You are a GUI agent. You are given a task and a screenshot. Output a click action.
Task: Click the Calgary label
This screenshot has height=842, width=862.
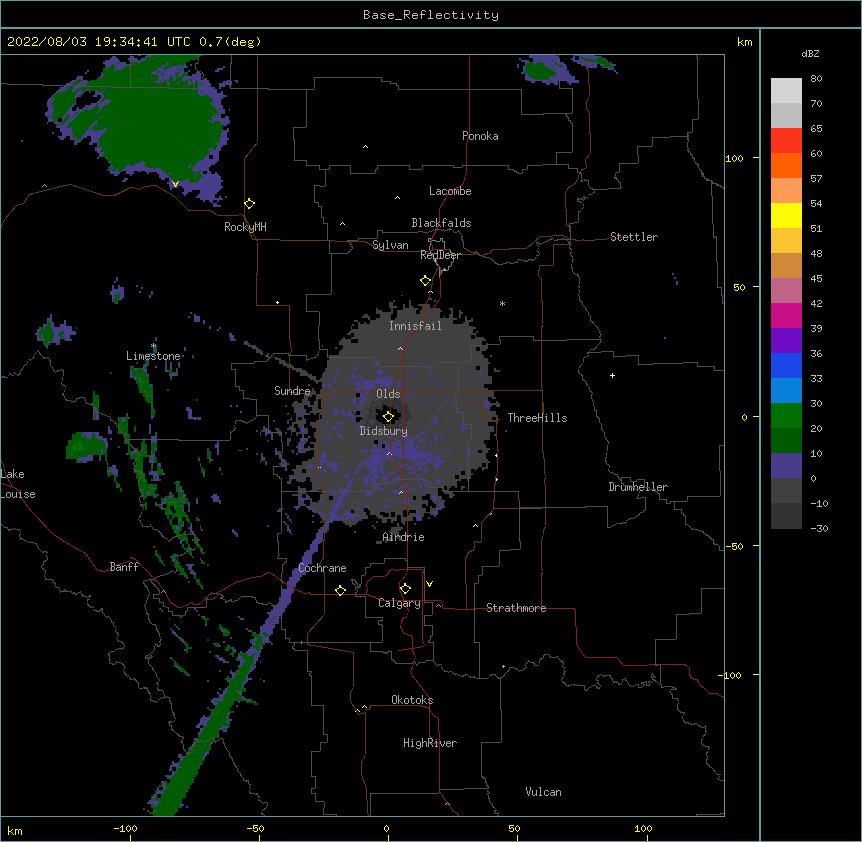tap(399, 603)
